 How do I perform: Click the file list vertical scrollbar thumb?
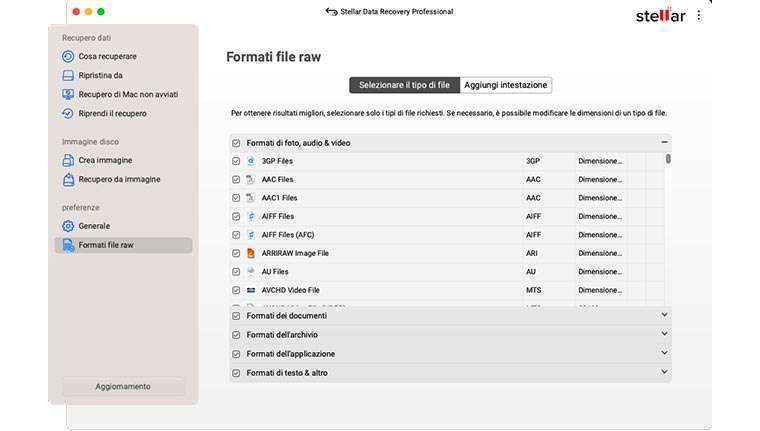(x=668, y=159)
